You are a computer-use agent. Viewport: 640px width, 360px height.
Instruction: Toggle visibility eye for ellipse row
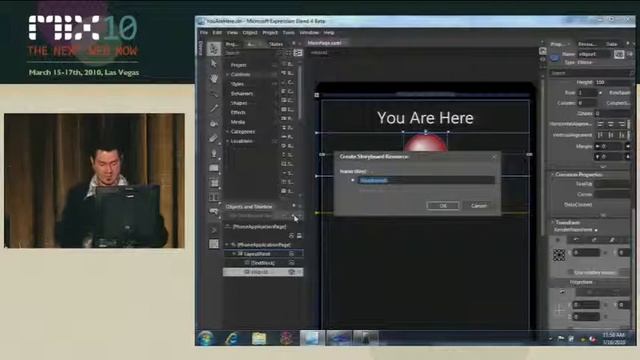[291, 272]
